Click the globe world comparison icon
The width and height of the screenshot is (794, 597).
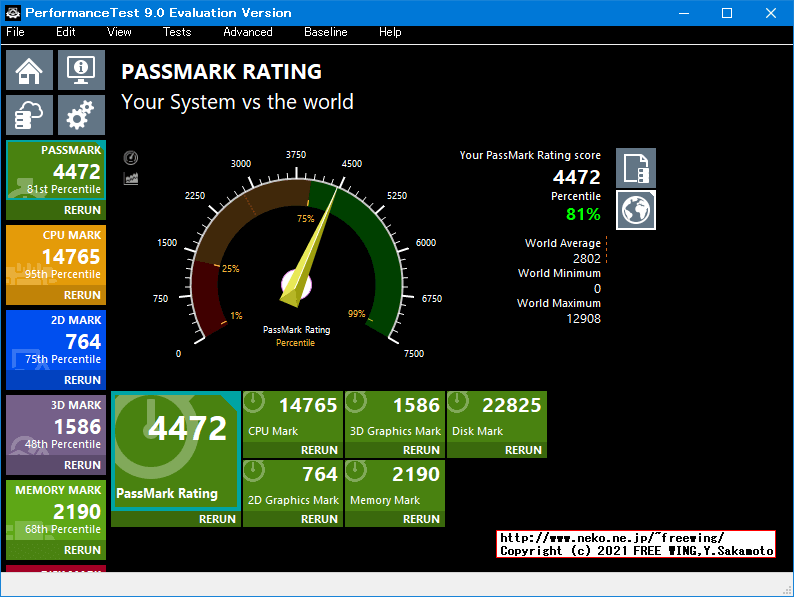(636, 210)
